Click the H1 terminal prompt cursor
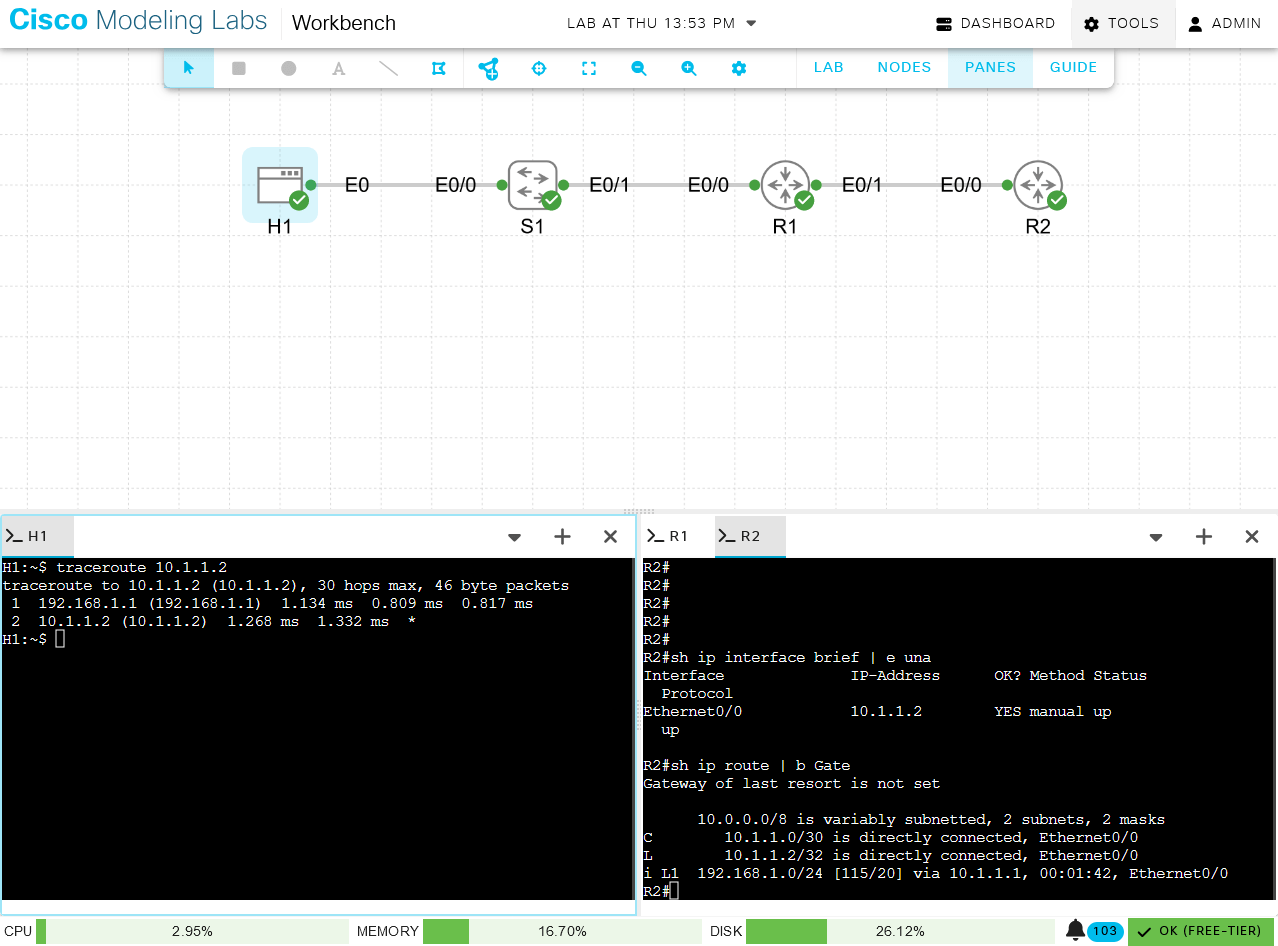The image size is (1278, 946). pos(60,639)
